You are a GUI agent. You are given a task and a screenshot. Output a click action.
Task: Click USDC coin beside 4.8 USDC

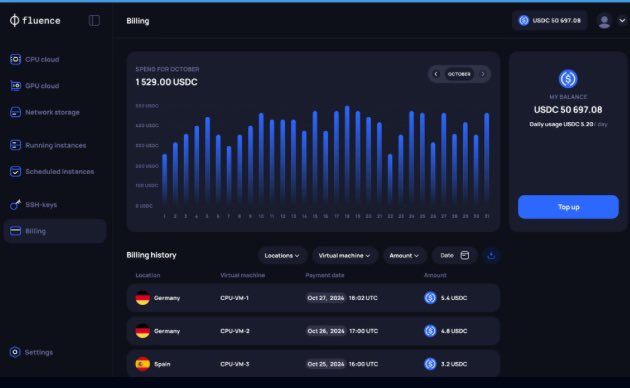point(430,331)
